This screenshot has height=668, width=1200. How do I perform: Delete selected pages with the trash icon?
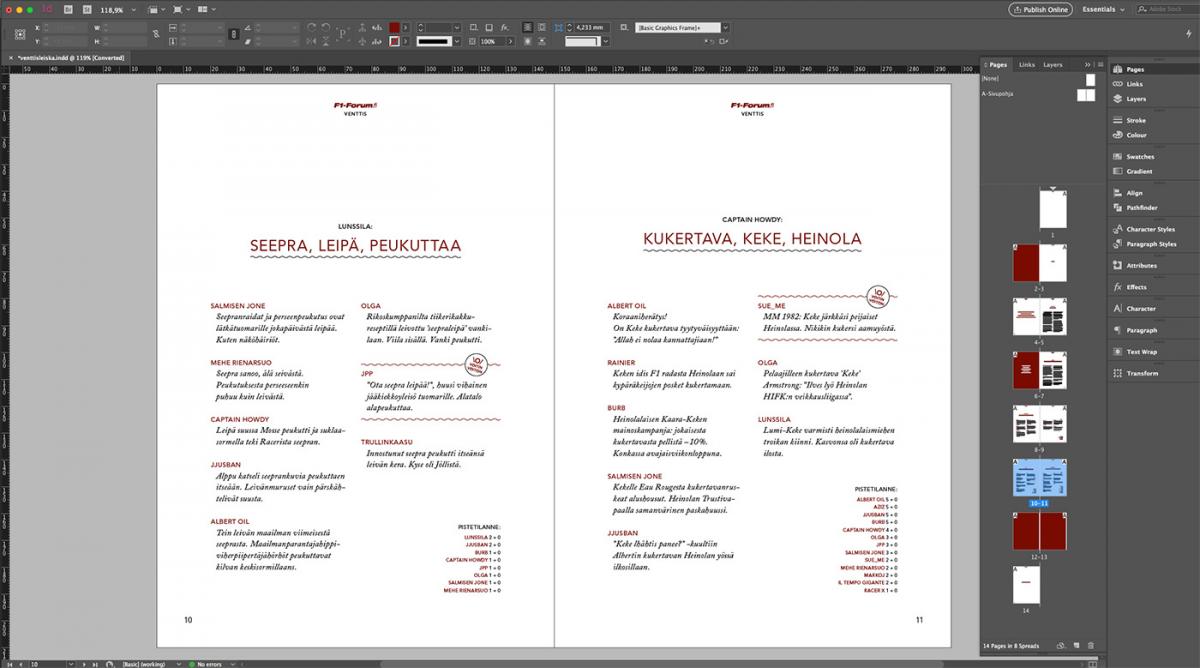pyautogui.click(x=1091, y=645)
